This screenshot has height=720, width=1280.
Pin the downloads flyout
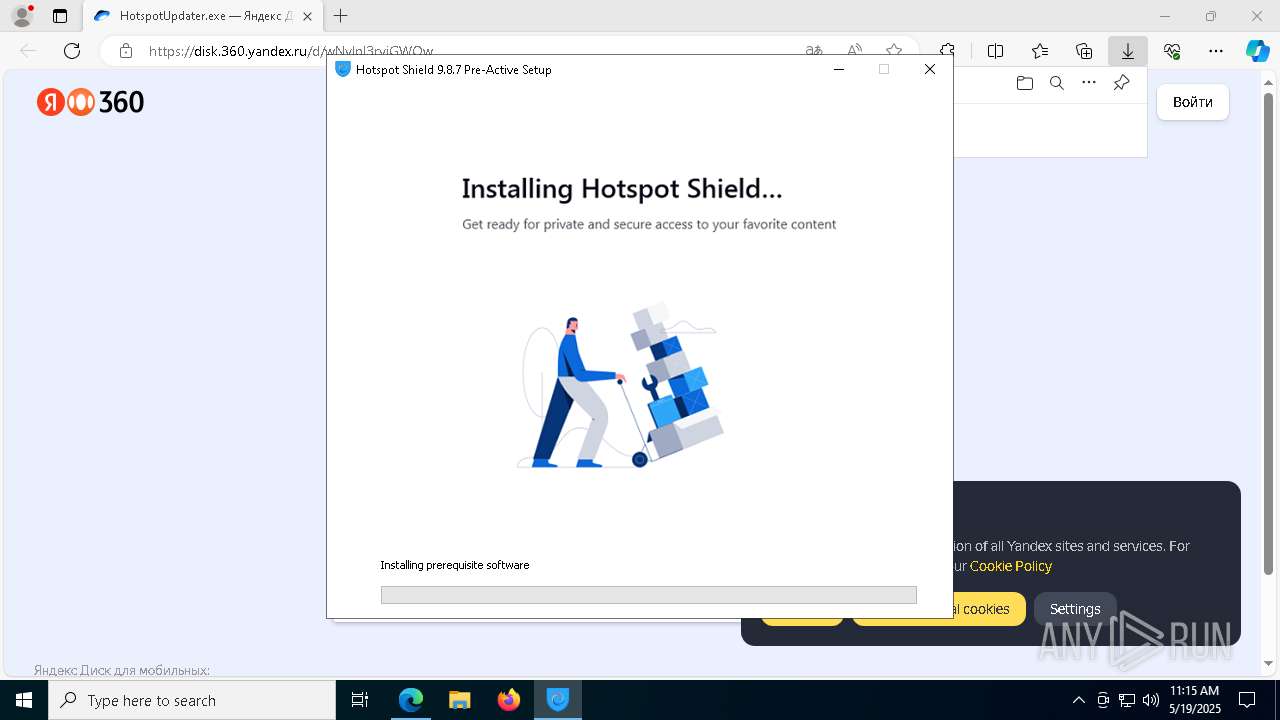pos(1121,83)
